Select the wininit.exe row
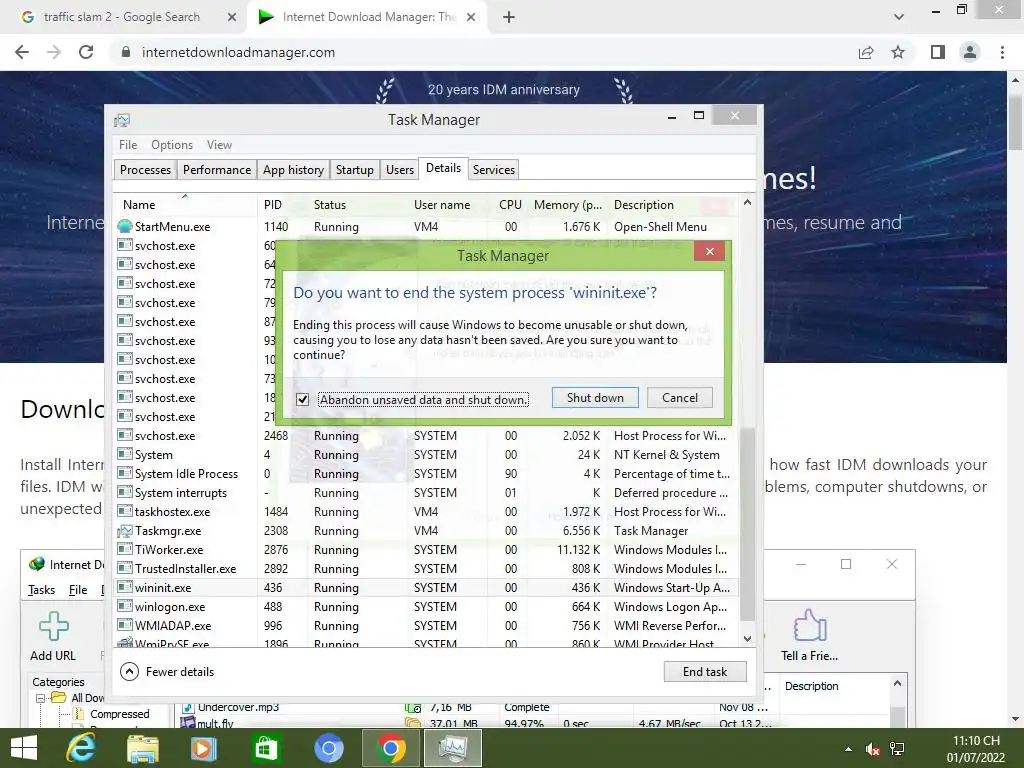1024x768 pixels. coord(426,588)
